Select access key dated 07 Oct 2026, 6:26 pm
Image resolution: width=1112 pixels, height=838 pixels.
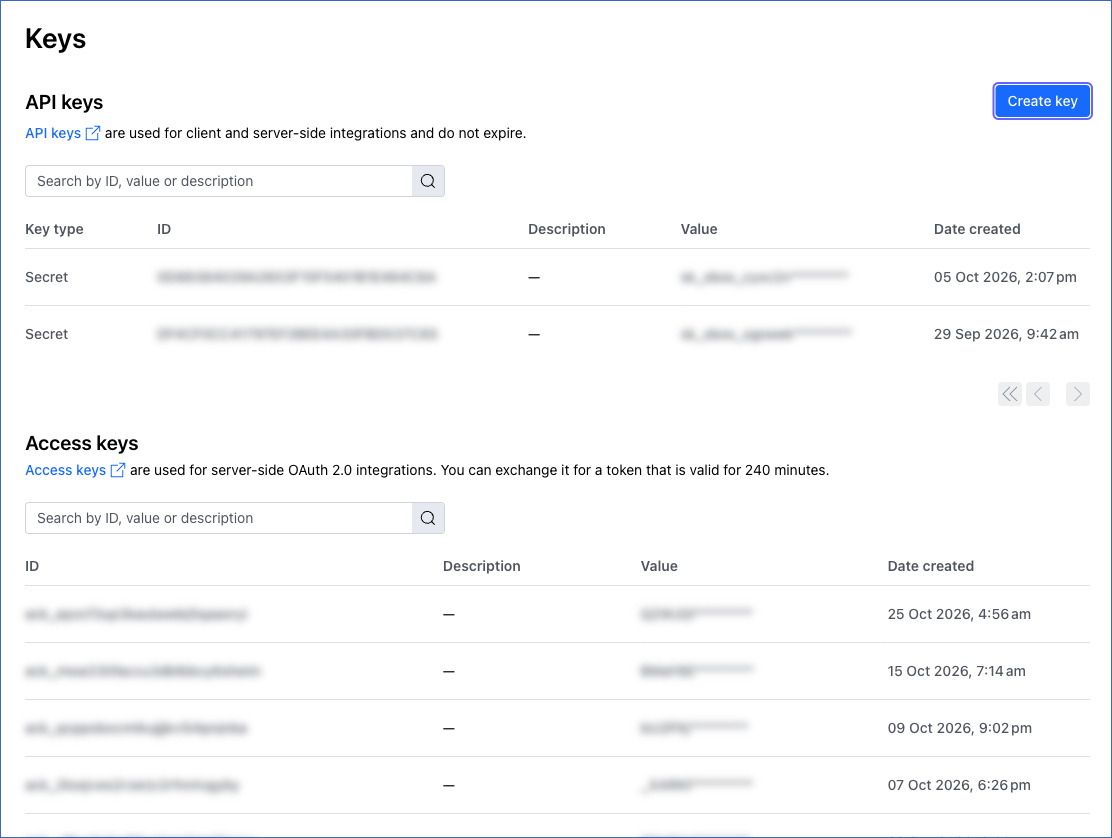(x=557, y=785)
